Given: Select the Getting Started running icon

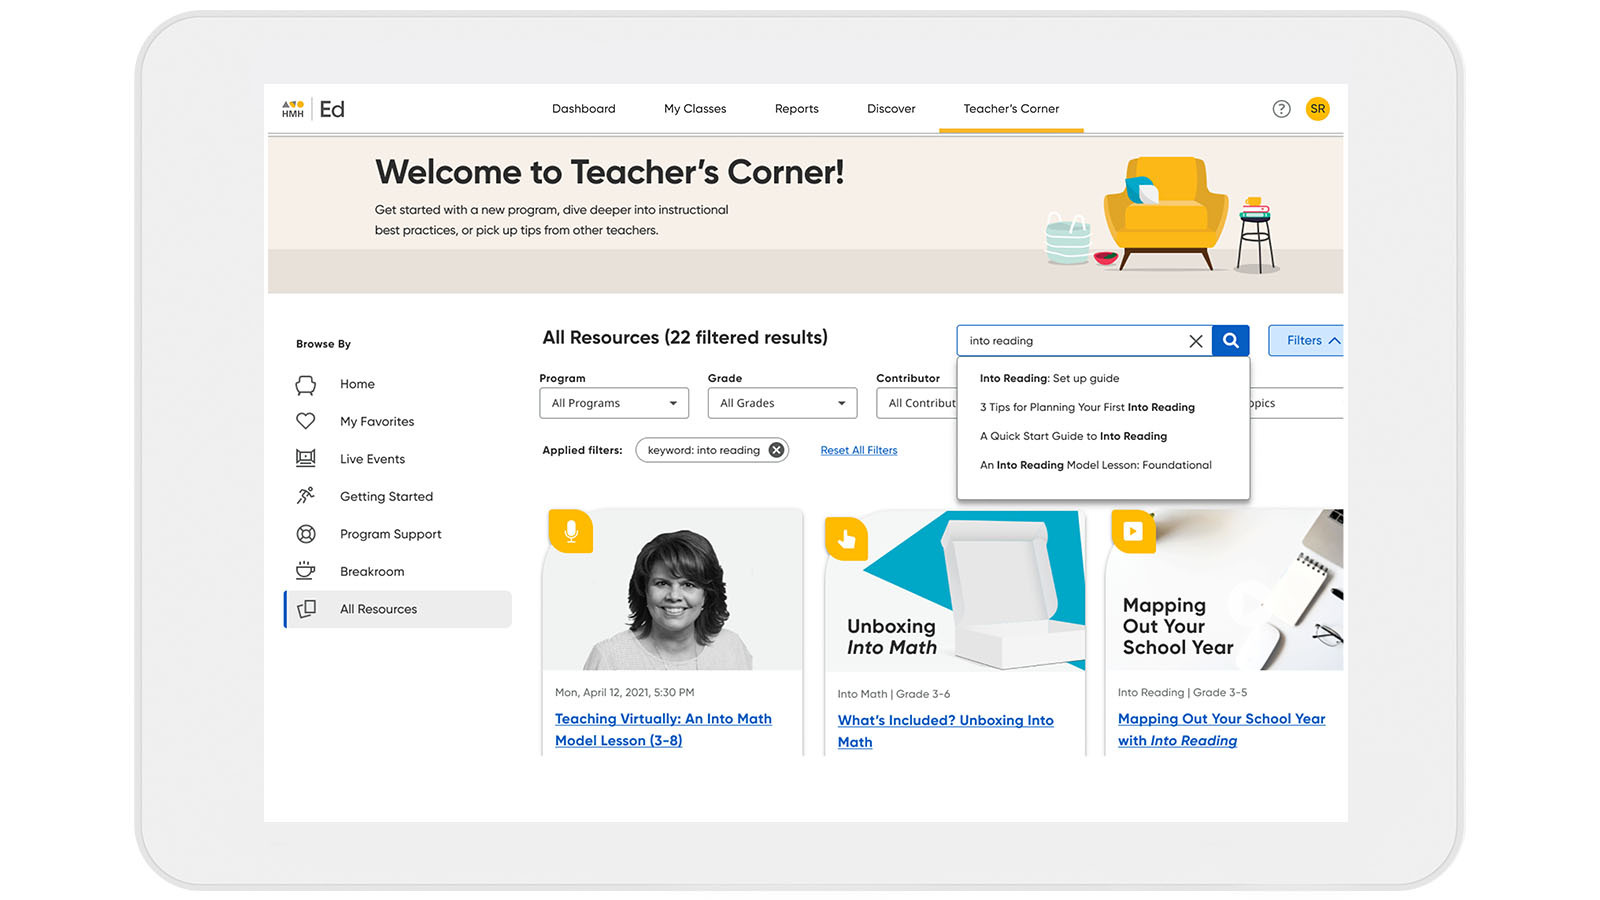Looking at the screenshot, I should coord(305,495).
